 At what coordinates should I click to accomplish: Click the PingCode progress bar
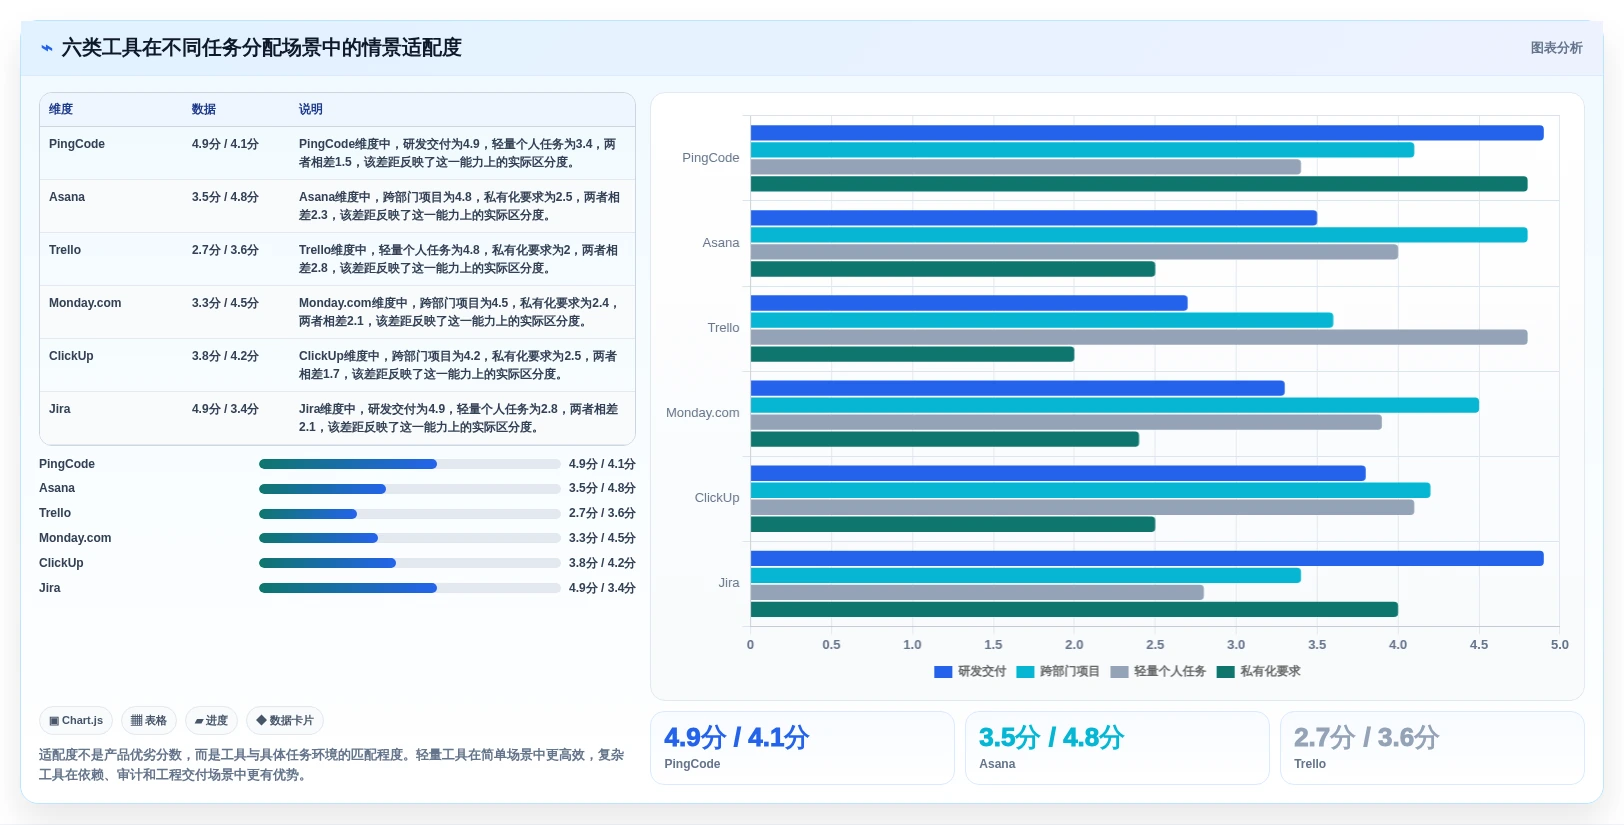(410, 464)
